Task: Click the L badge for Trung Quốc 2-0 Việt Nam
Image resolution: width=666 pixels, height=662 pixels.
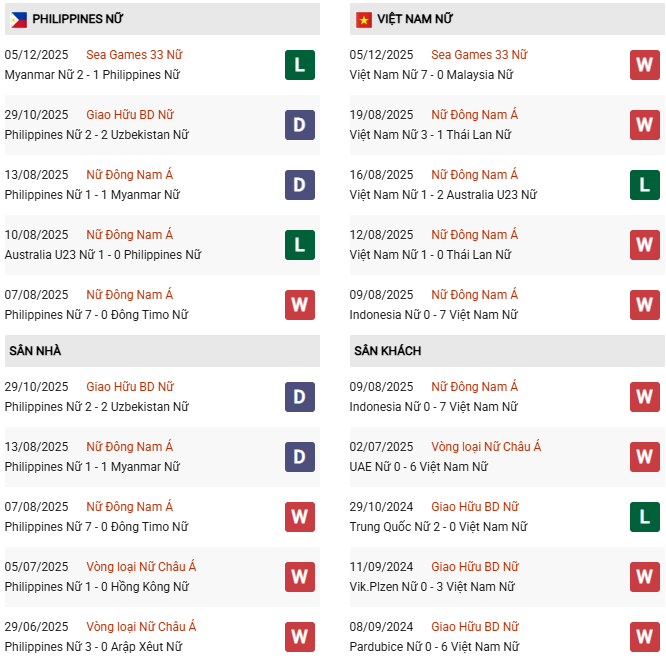Action: [x=645, y=517]
